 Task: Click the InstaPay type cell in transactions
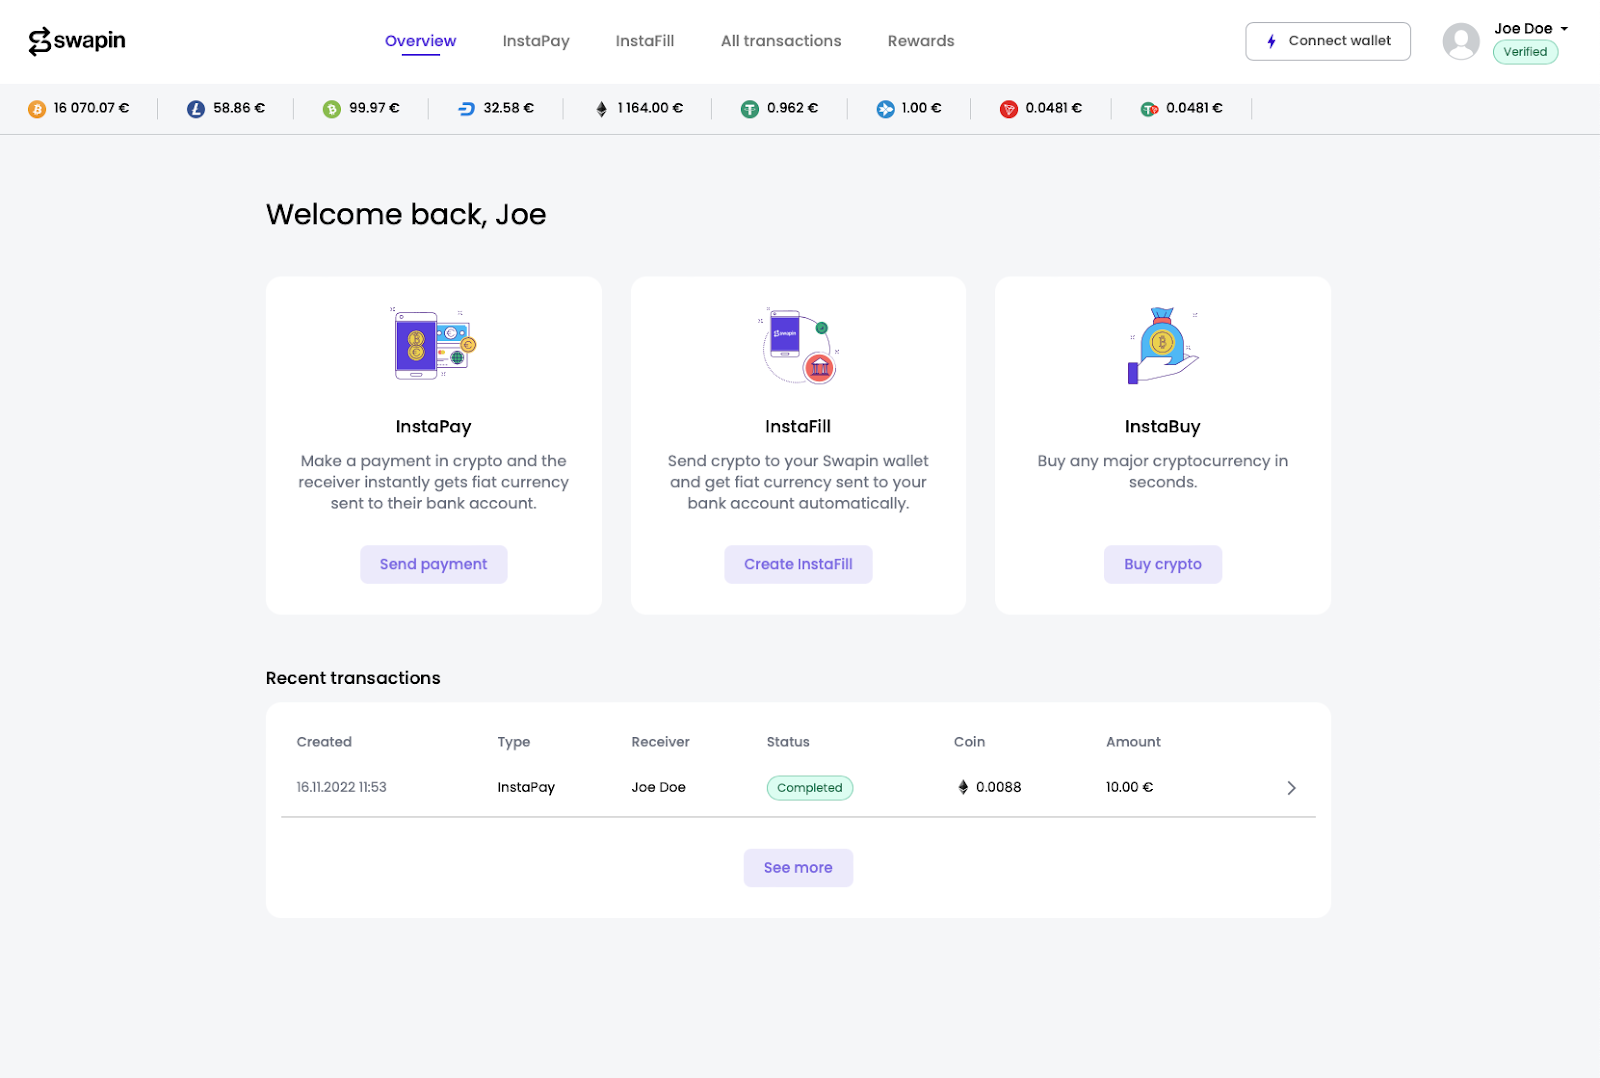pyautogui.click(x=526, y=787)
